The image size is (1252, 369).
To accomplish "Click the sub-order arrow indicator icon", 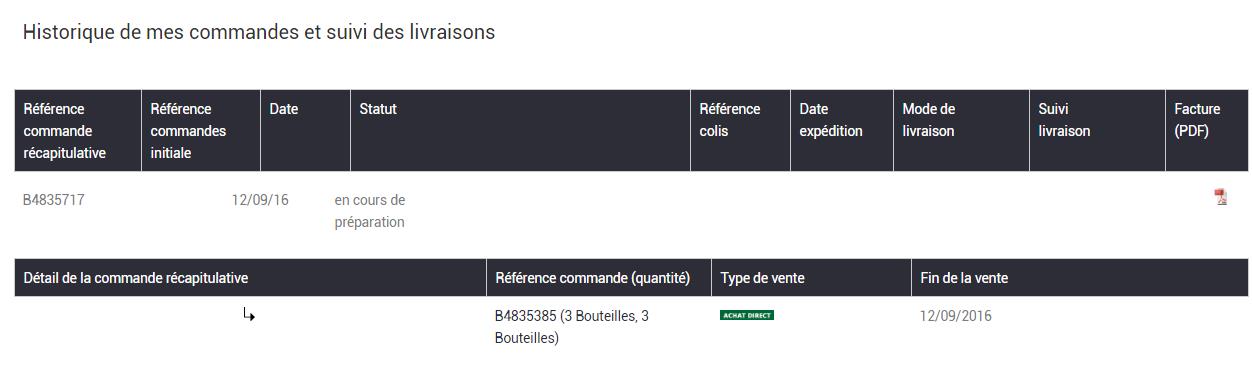I will (249, 315).
